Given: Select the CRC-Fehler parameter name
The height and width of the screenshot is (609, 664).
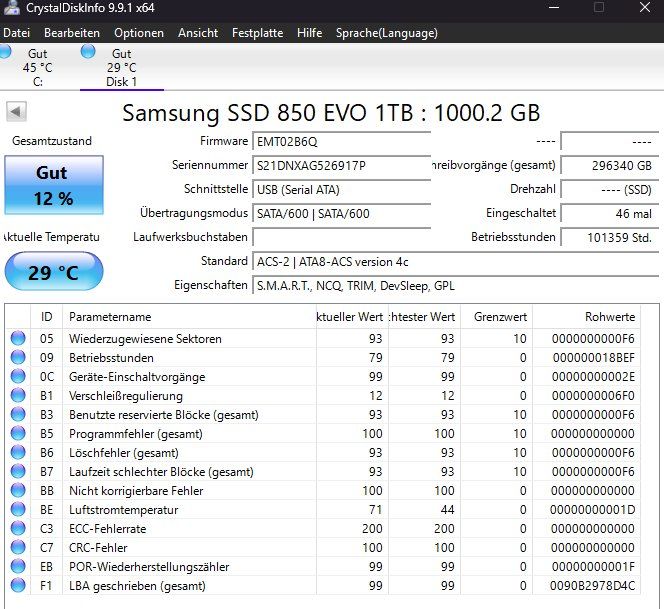Looking at the screenshot, I should tap(98, 548).
